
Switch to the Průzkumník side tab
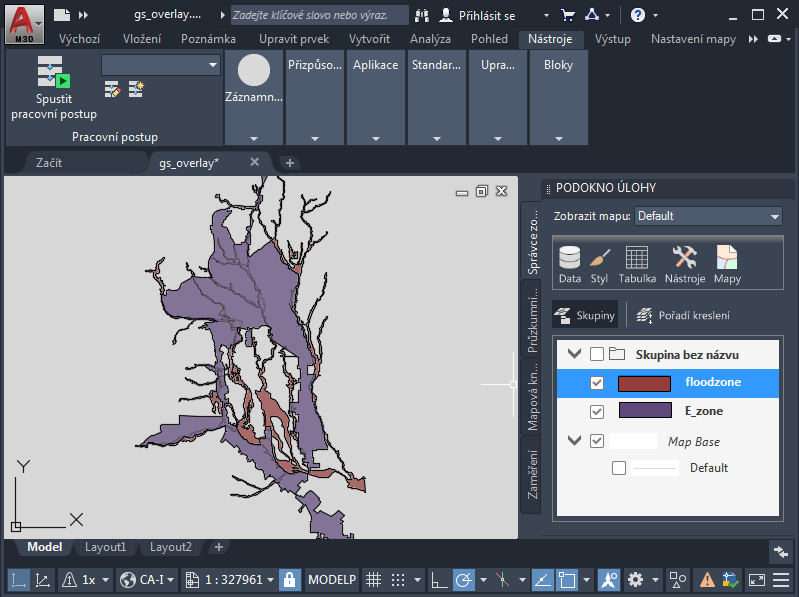(532, 320)
